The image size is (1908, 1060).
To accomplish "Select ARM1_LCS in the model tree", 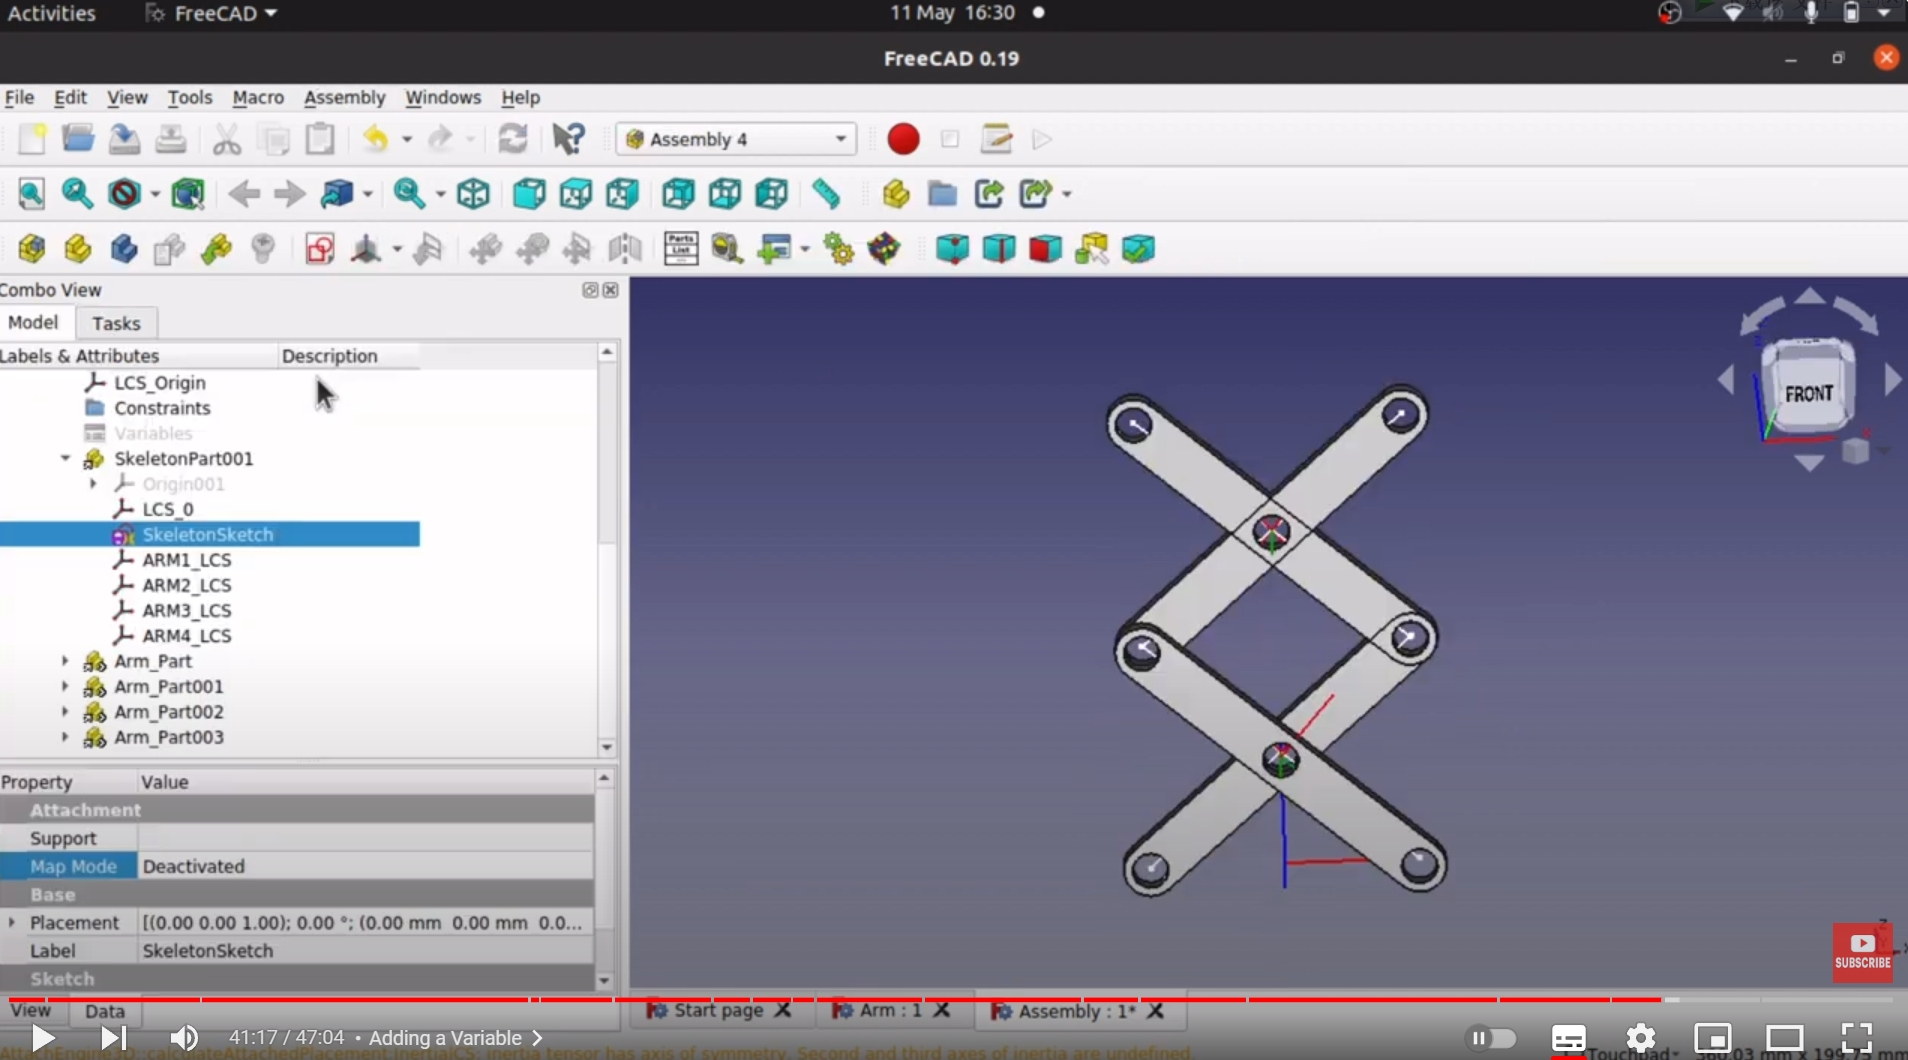I will click(x=186, y=560).
